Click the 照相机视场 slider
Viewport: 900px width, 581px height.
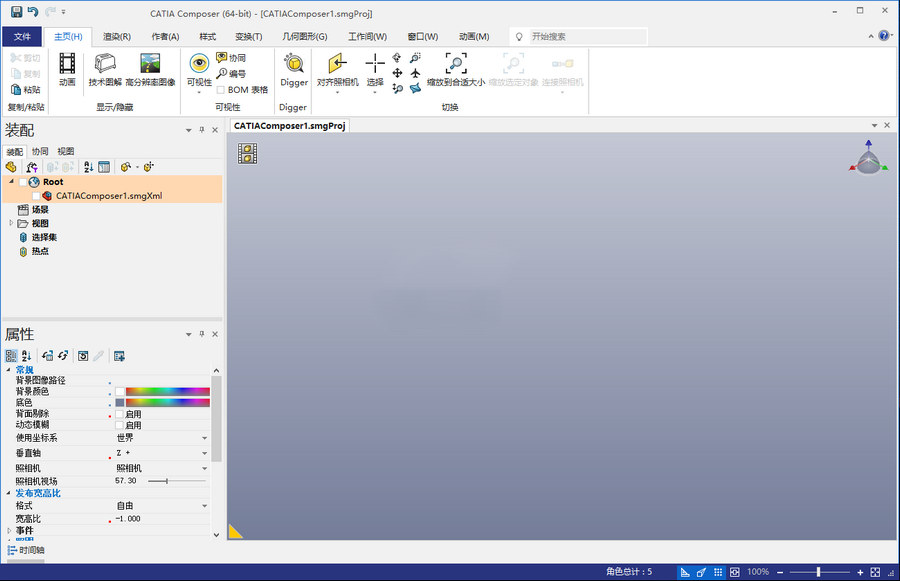pos(176,481)
